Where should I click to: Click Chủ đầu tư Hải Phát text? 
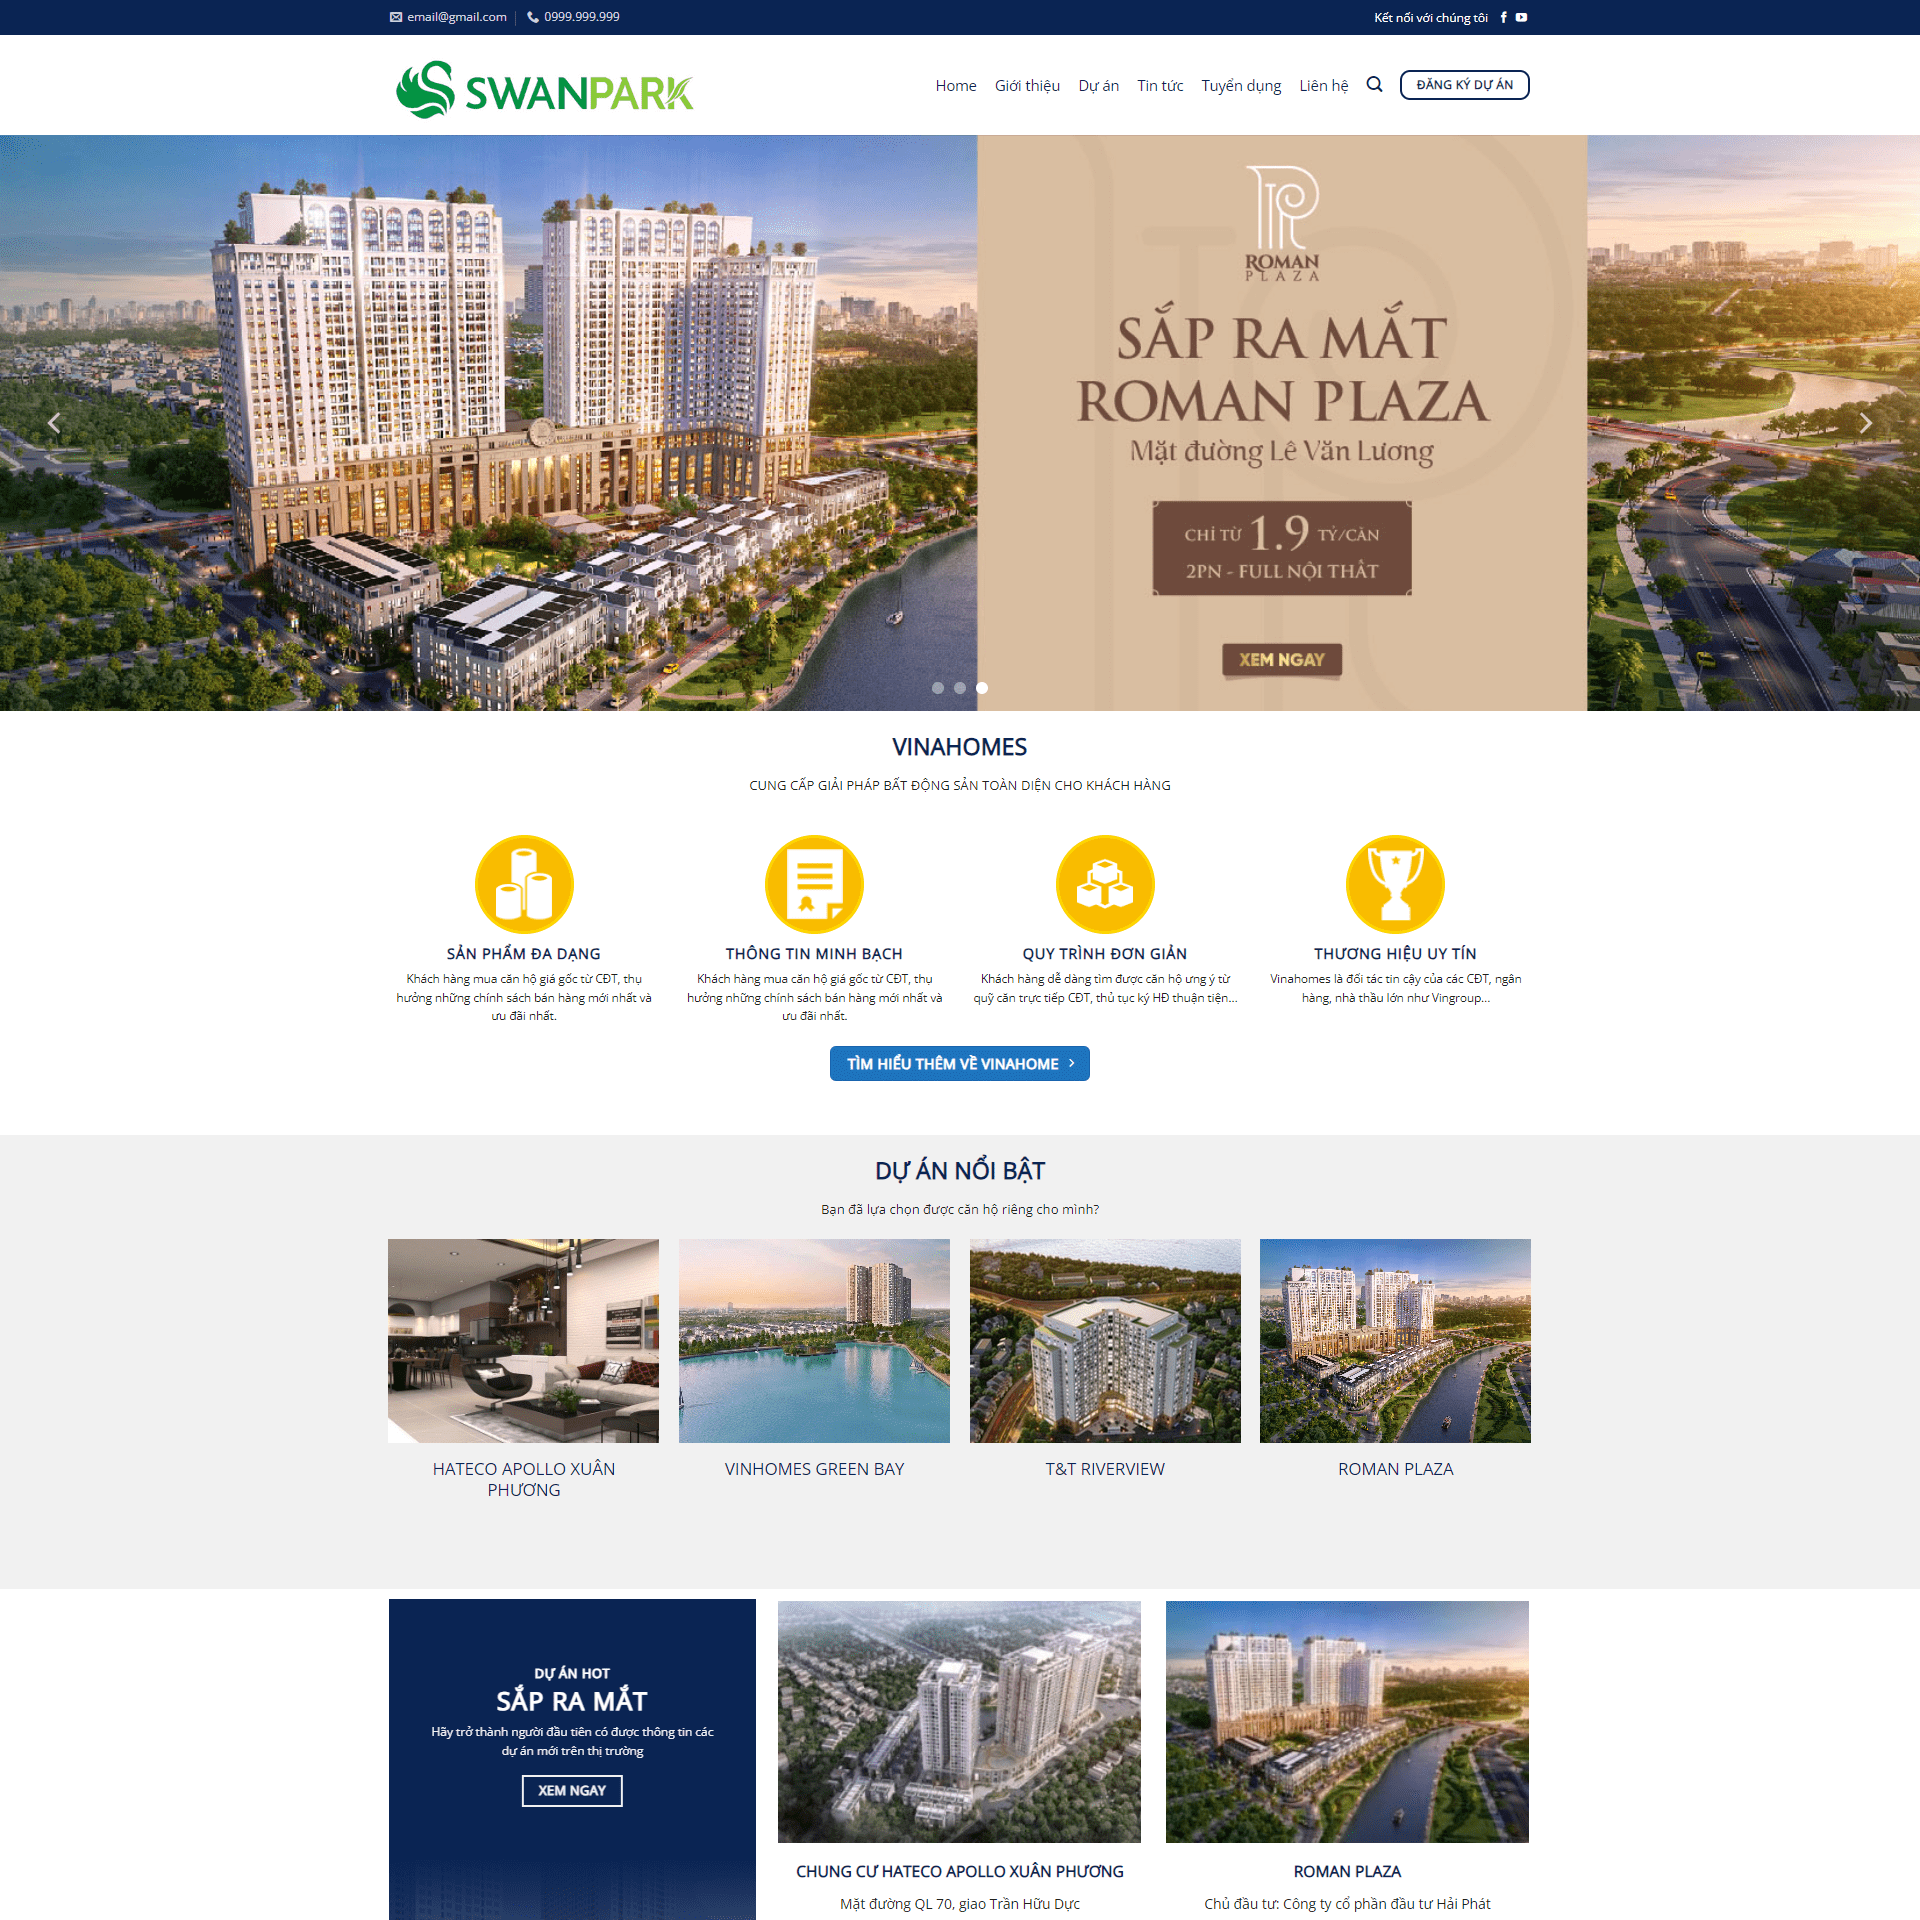pos(1347,1904)
